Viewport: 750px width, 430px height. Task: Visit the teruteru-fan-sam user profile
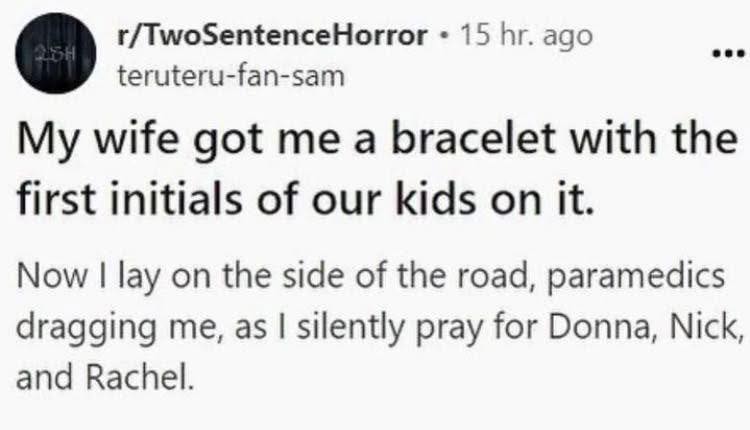(231, 74)
